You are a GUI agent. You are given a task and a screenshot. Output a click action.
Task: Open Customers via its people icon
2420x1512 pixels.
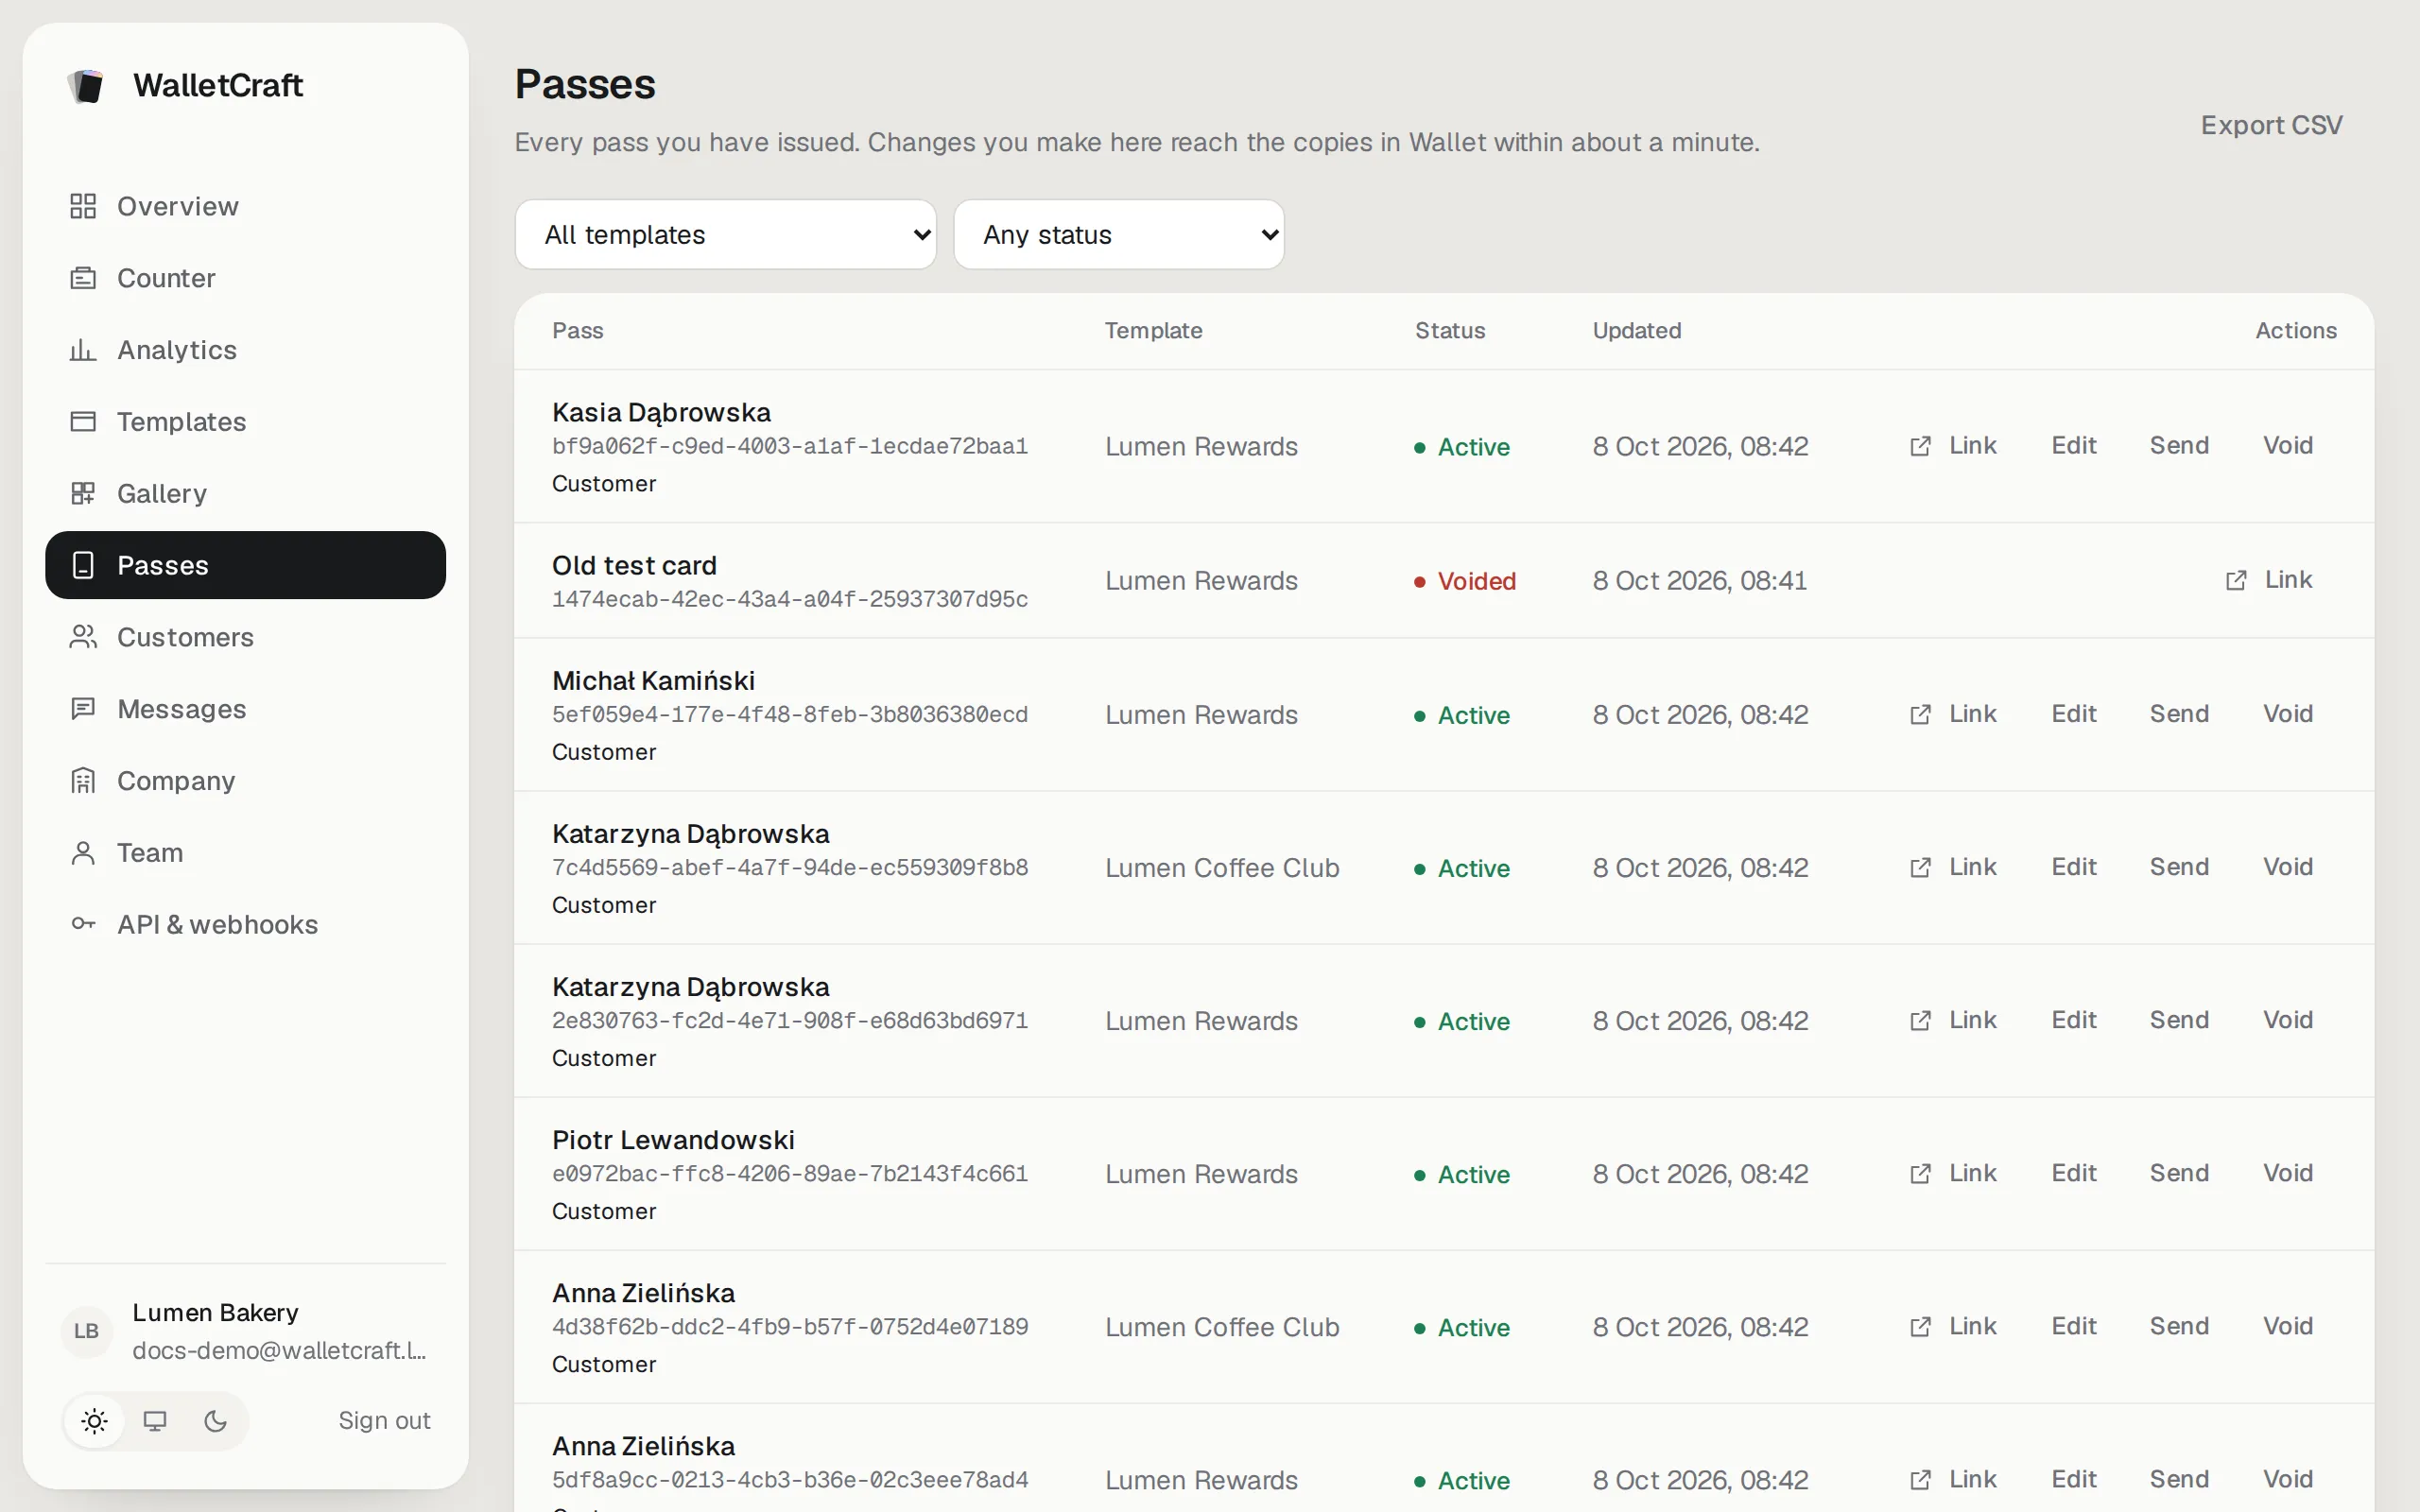coord(83,637)
